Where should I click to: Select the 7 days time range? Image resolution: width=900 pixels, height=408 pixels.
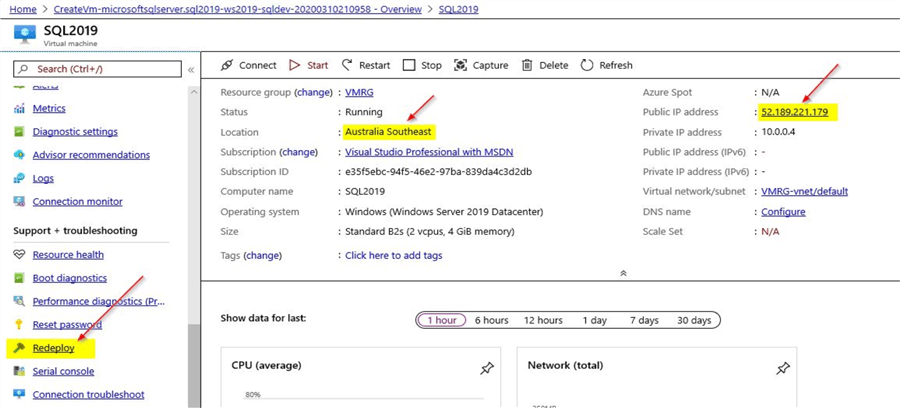pyautogui.click(x=644, y=320)
